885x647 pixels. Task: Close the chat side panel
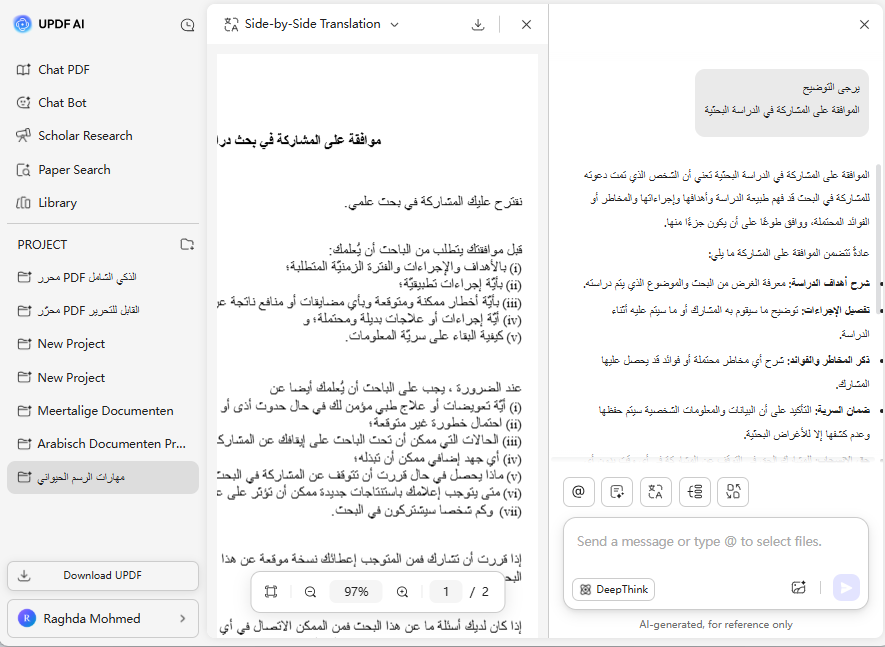coord(864,25)
